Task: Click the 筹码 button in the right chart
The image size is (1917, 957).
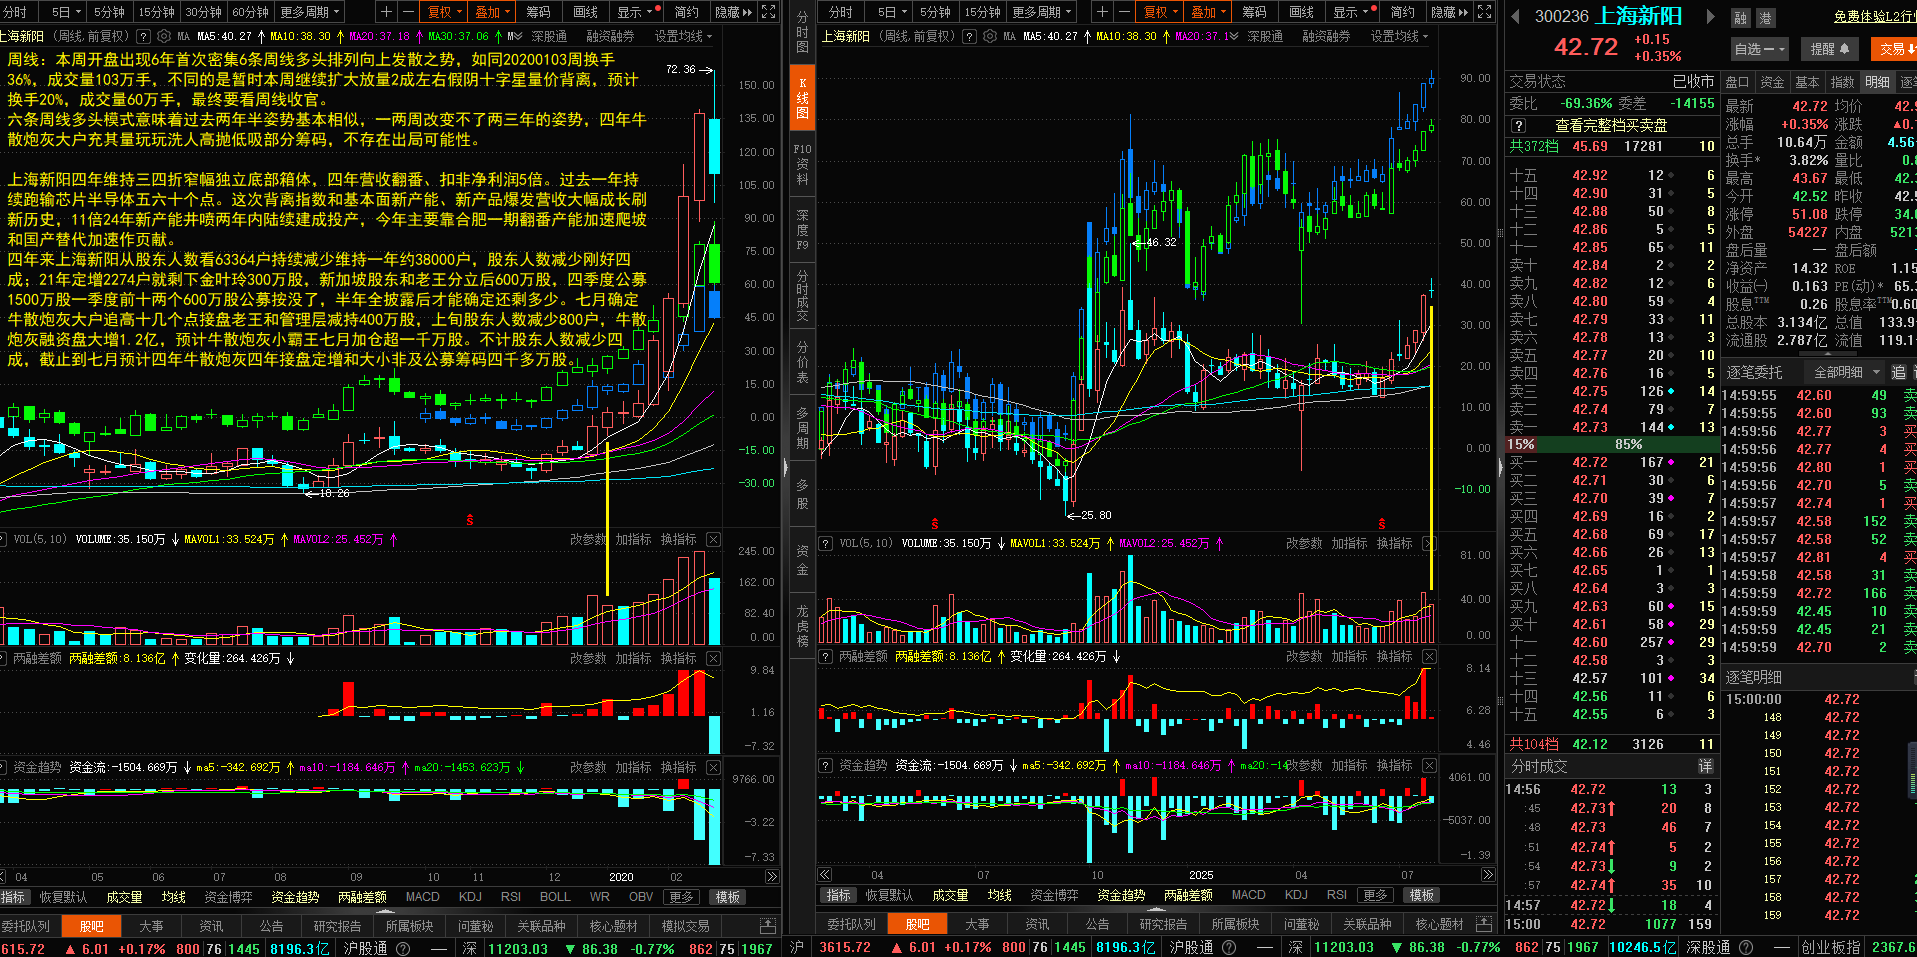Action: click(1254, 12)
